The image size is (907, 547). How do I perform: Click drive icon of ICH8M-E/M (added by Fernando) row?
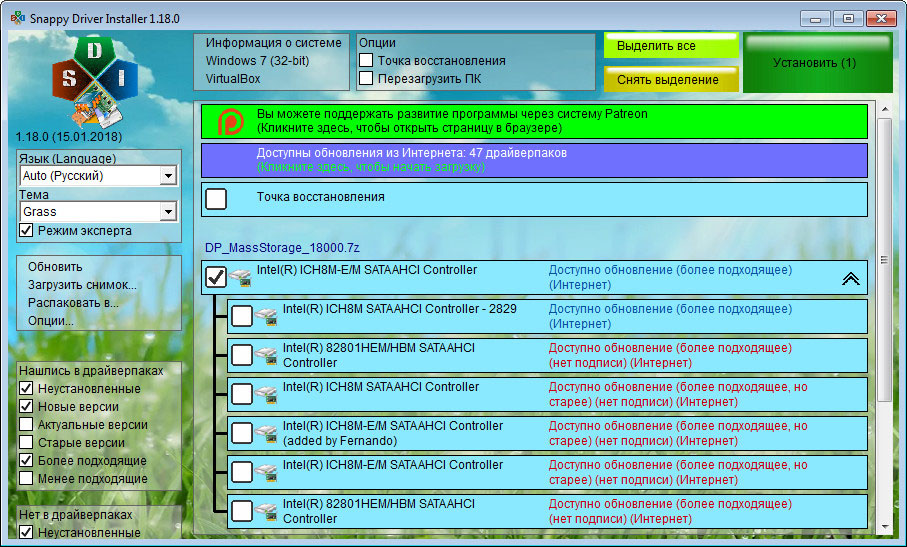[x=266, y=433]
